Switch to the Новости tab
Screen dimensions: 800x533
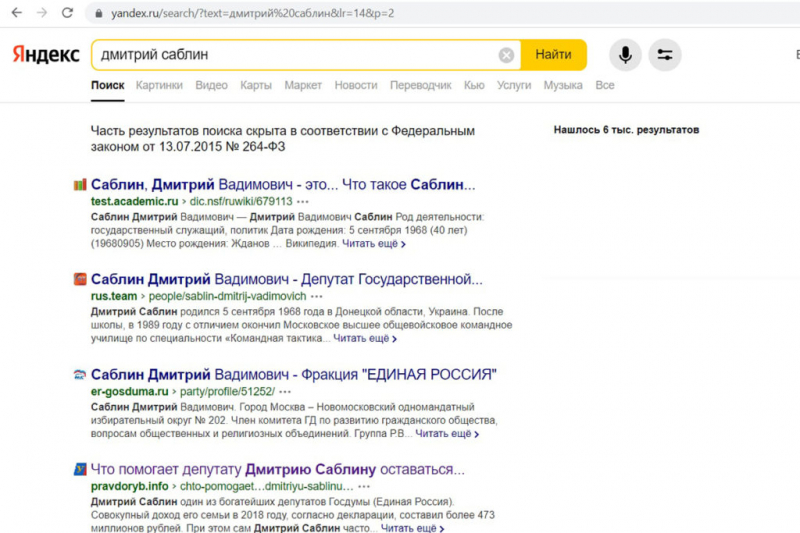click(x=356, y=86)
